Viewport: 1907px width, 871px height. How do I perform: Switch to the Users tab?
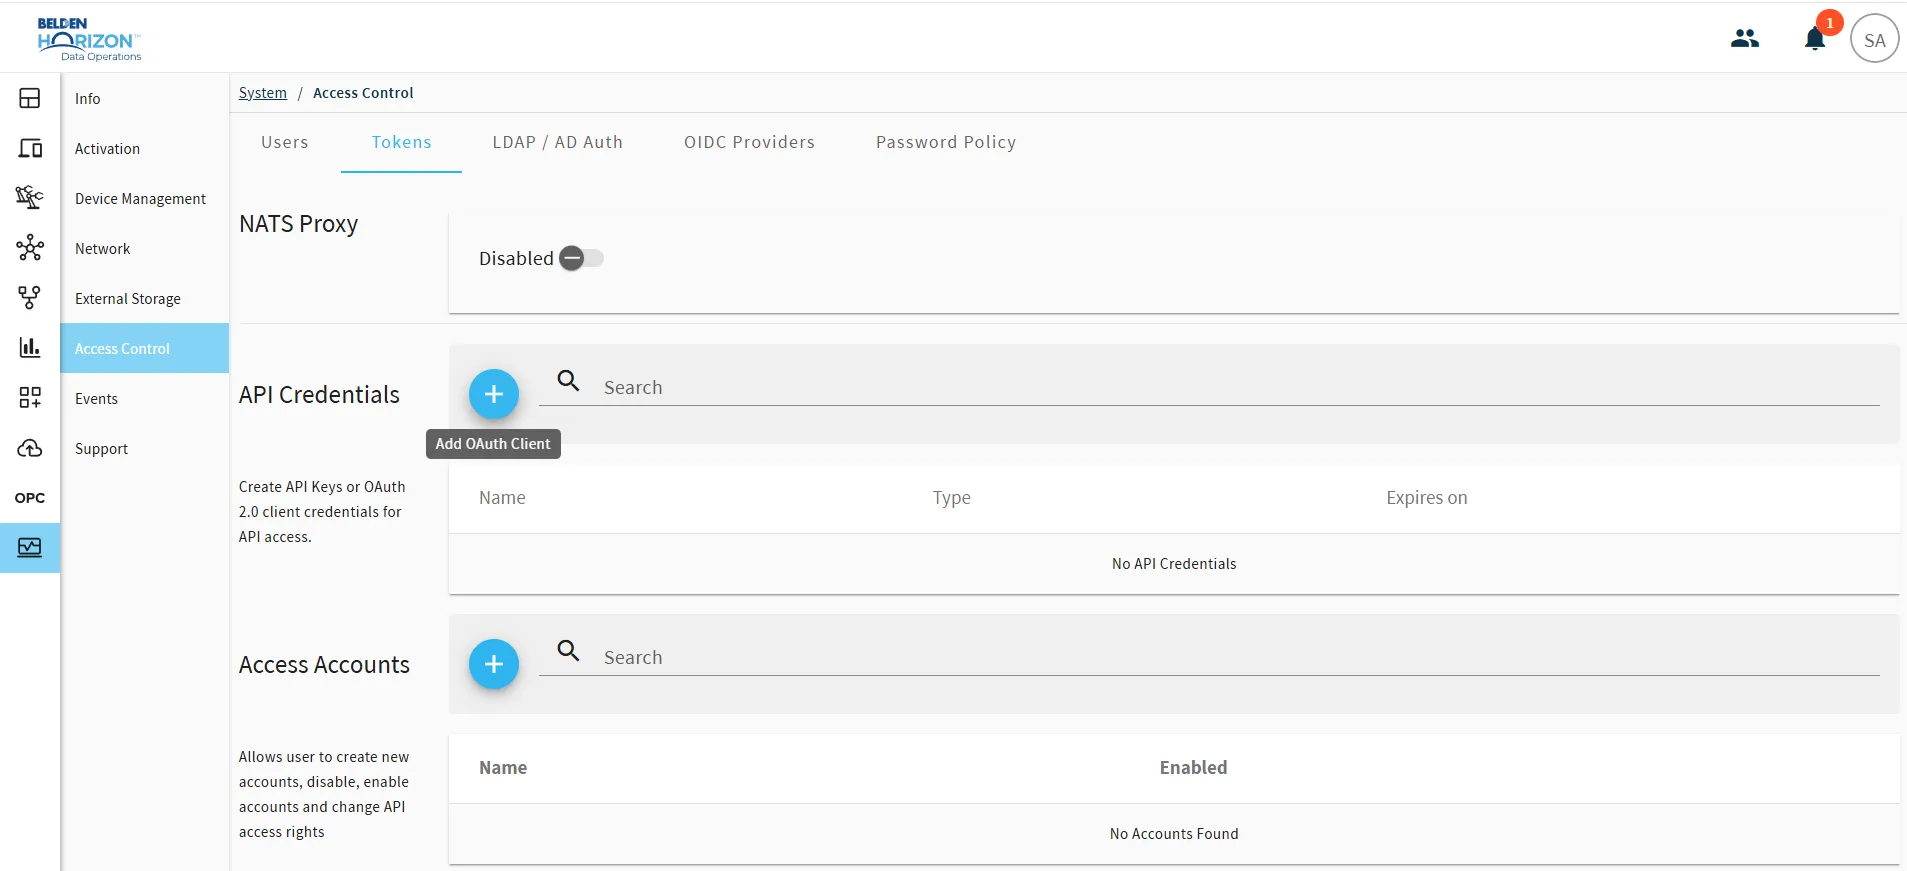[x=285, y=142]
